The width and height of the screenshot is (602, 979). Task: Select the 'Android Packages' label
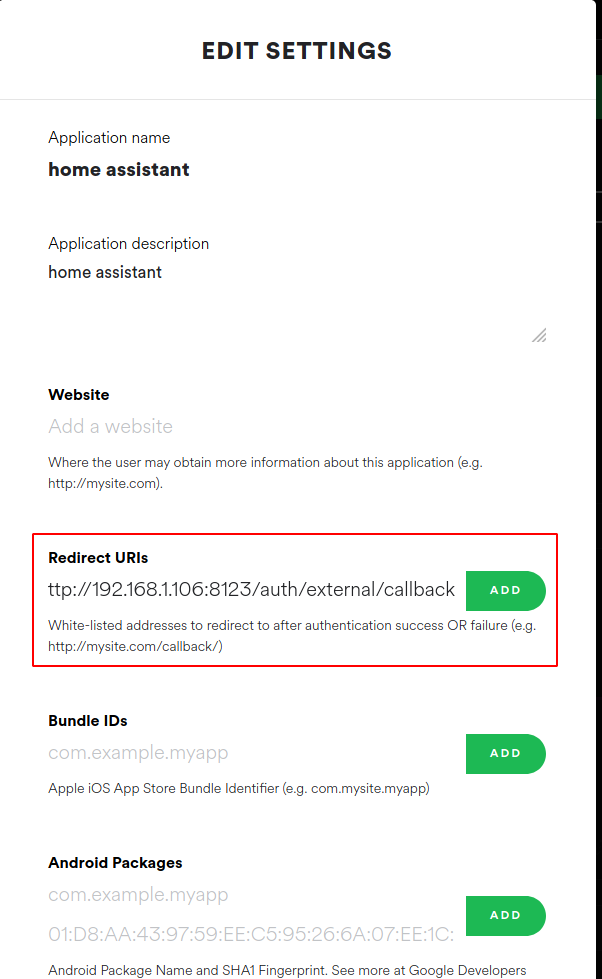click(115, 863)
